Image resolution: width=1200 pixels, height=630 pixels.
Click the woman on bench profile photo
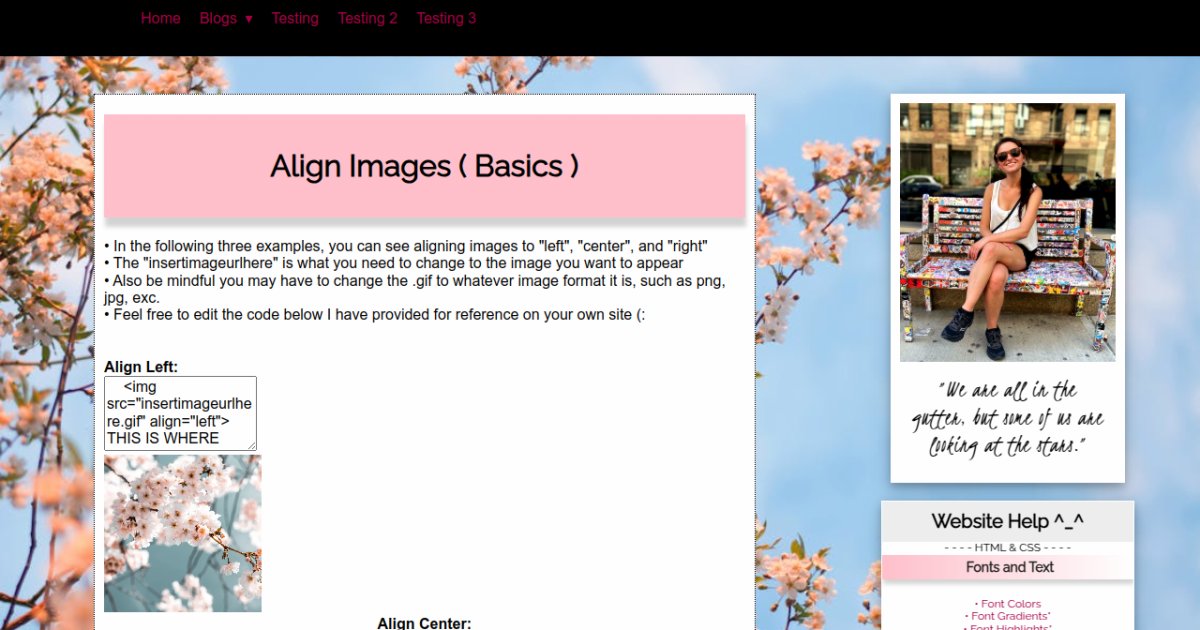[x=1007, y=232]
